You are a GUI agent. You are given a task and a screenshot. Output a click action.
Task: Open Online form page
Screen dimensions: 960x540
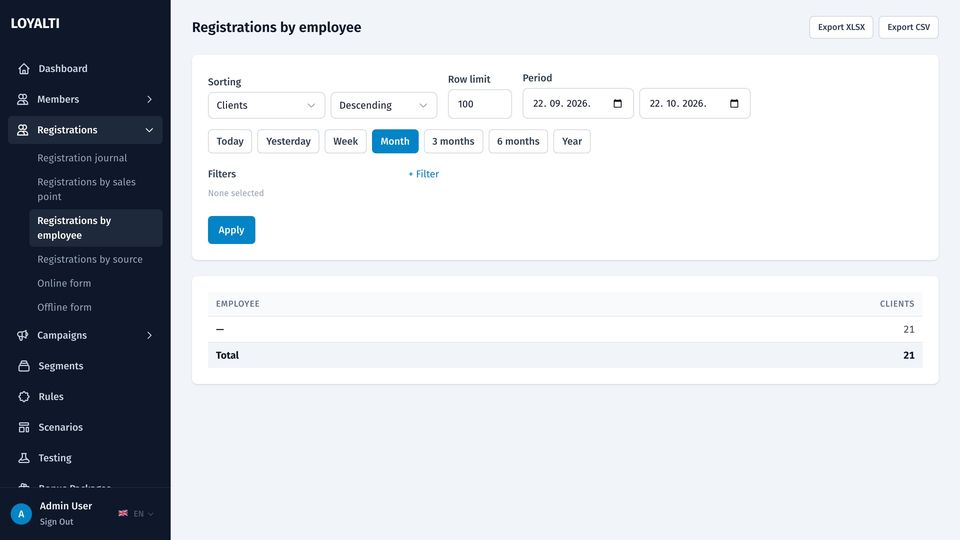click(64, 283)
